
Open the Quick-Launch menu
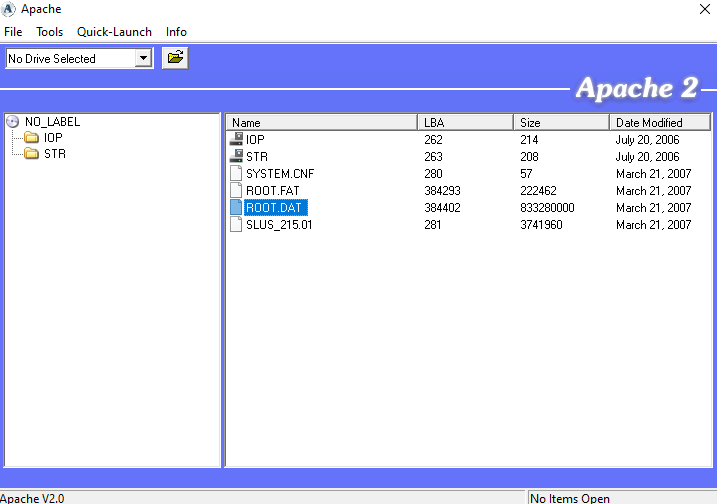tap(114, 32)
